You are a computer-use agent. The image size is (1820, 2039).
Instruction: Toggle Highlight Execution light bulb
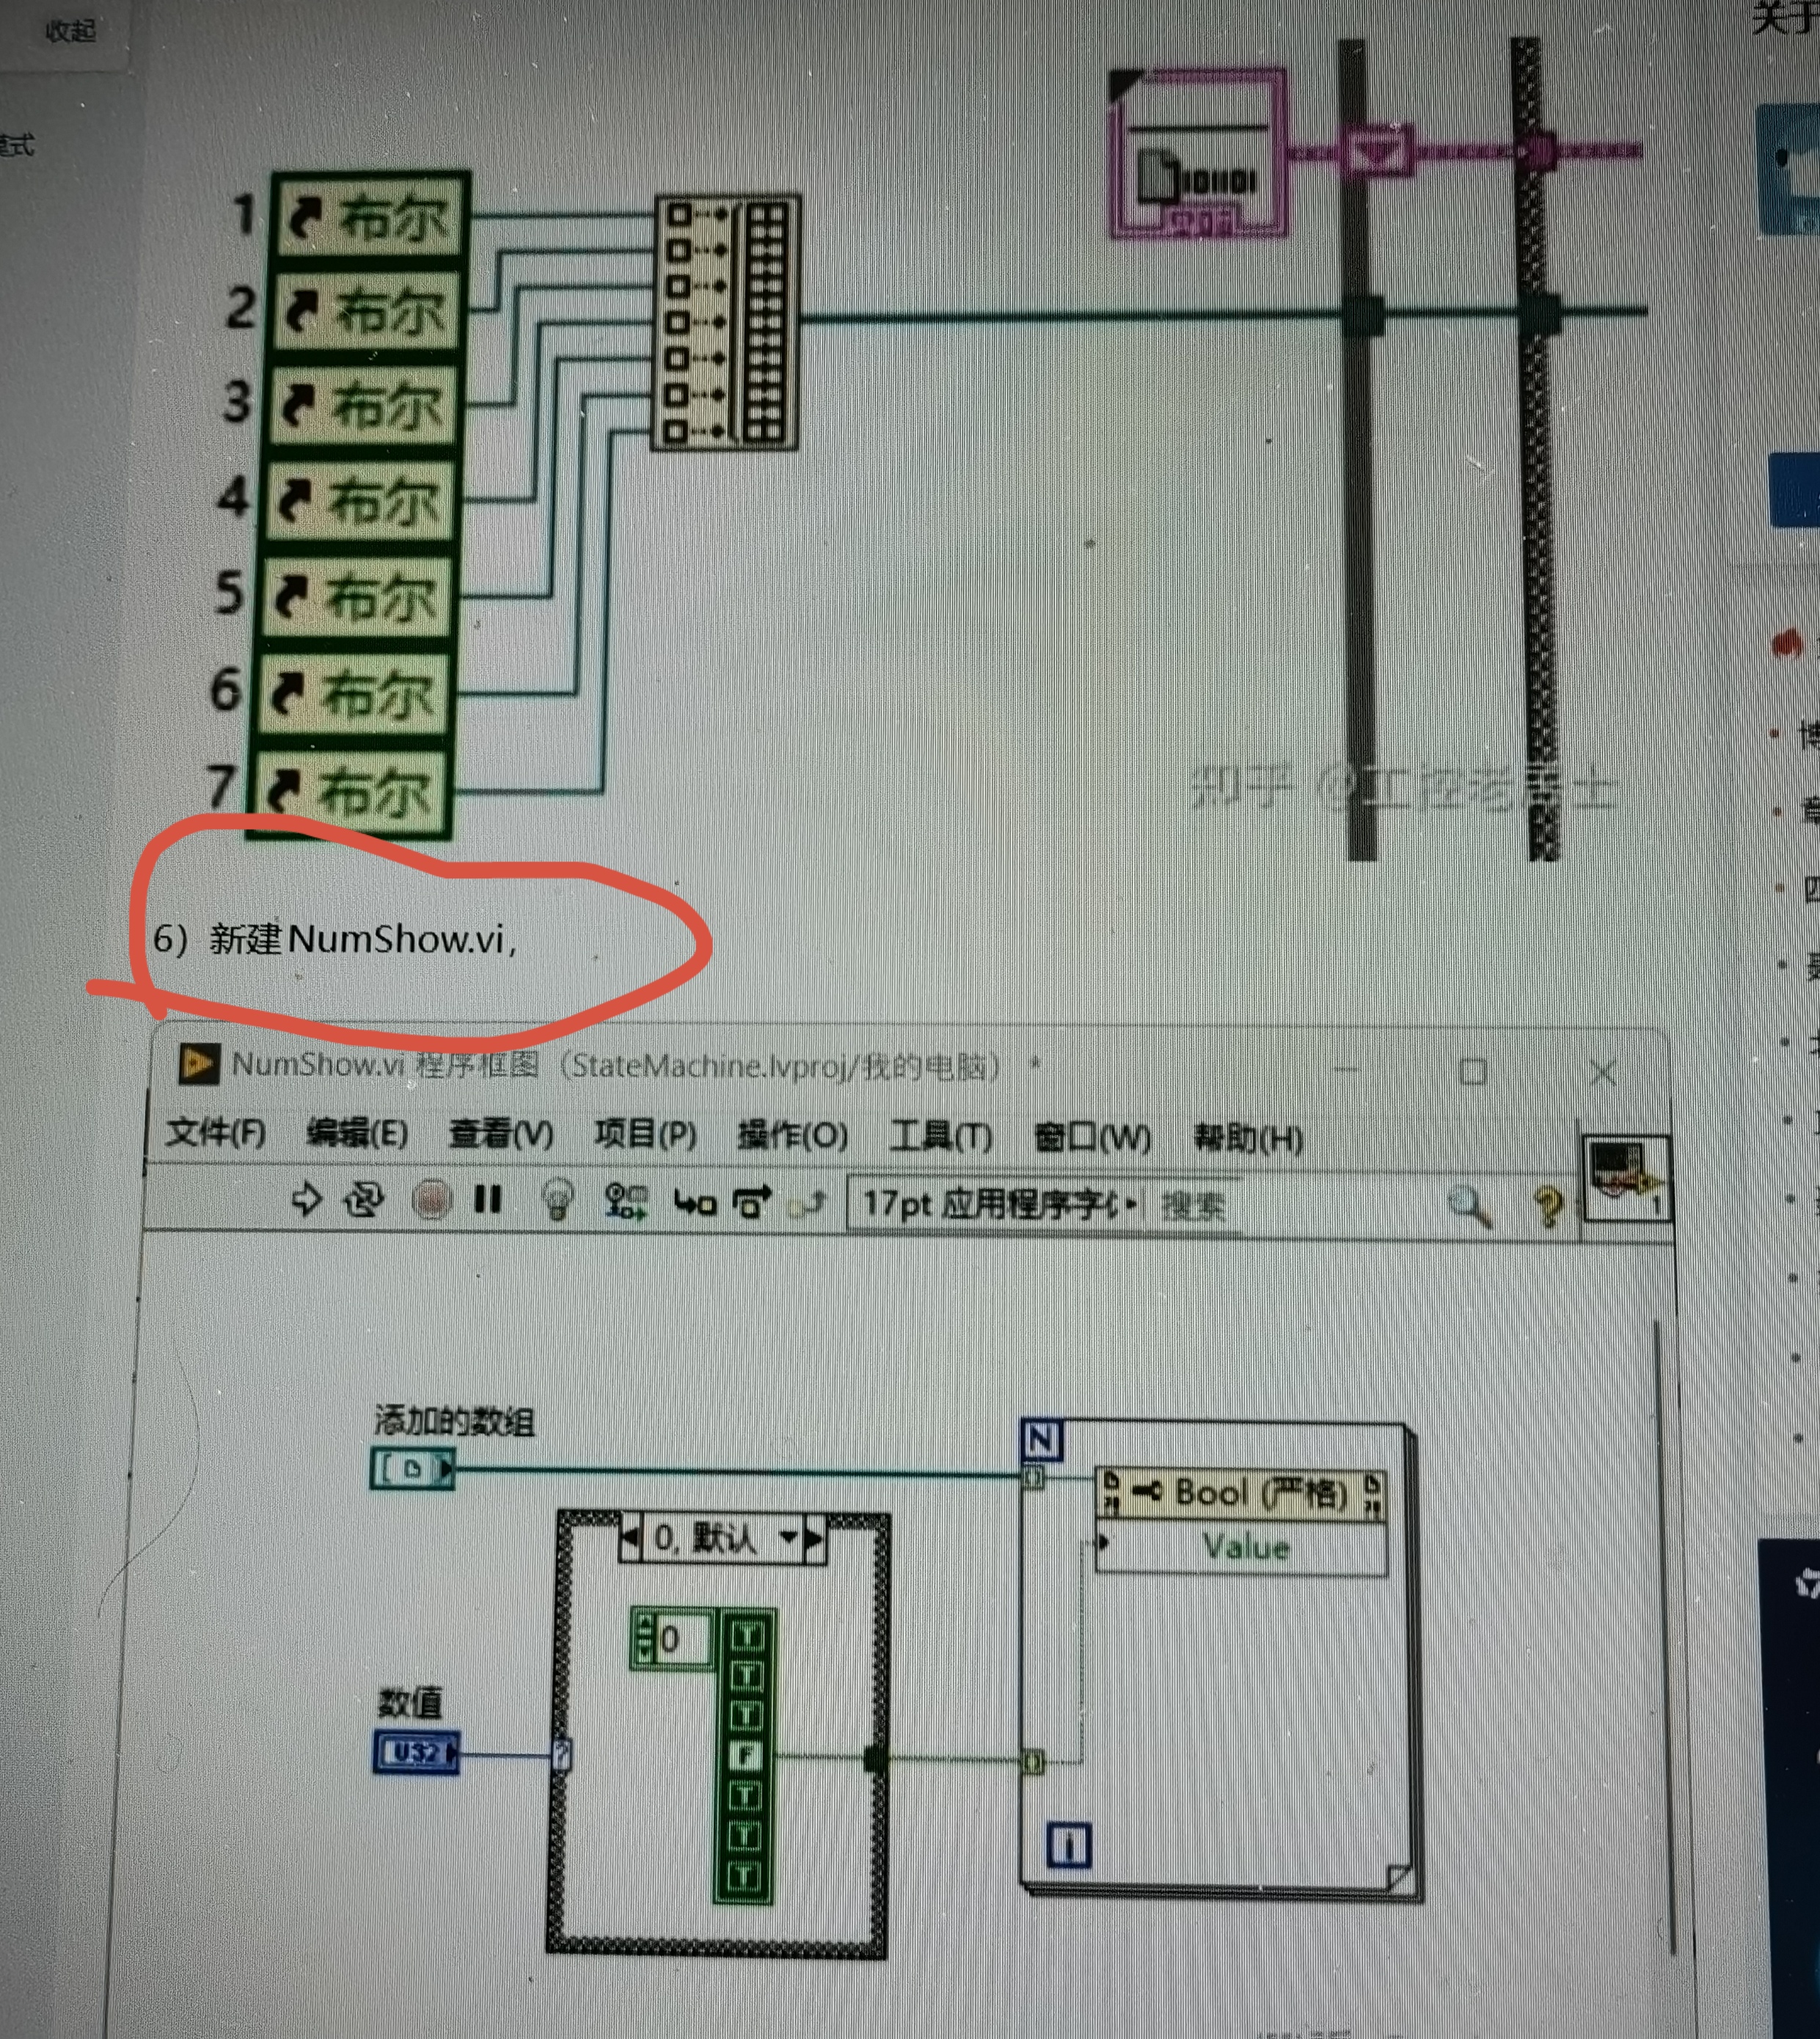[557, 1199]
